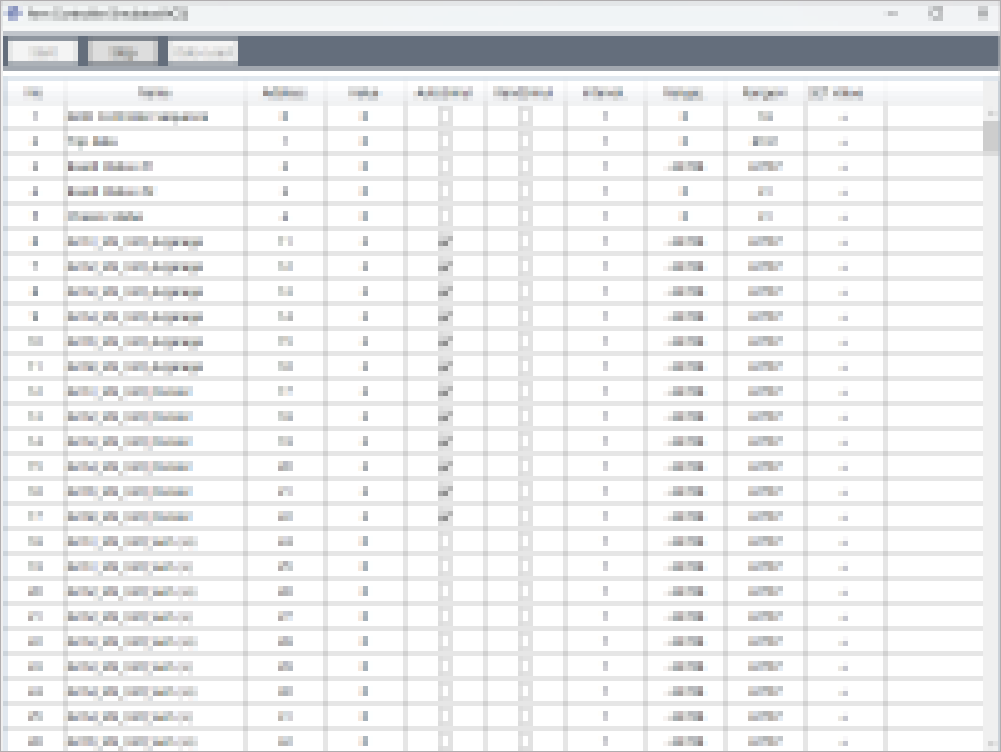Click the Value cell in row 5

(x=365, y=216)
